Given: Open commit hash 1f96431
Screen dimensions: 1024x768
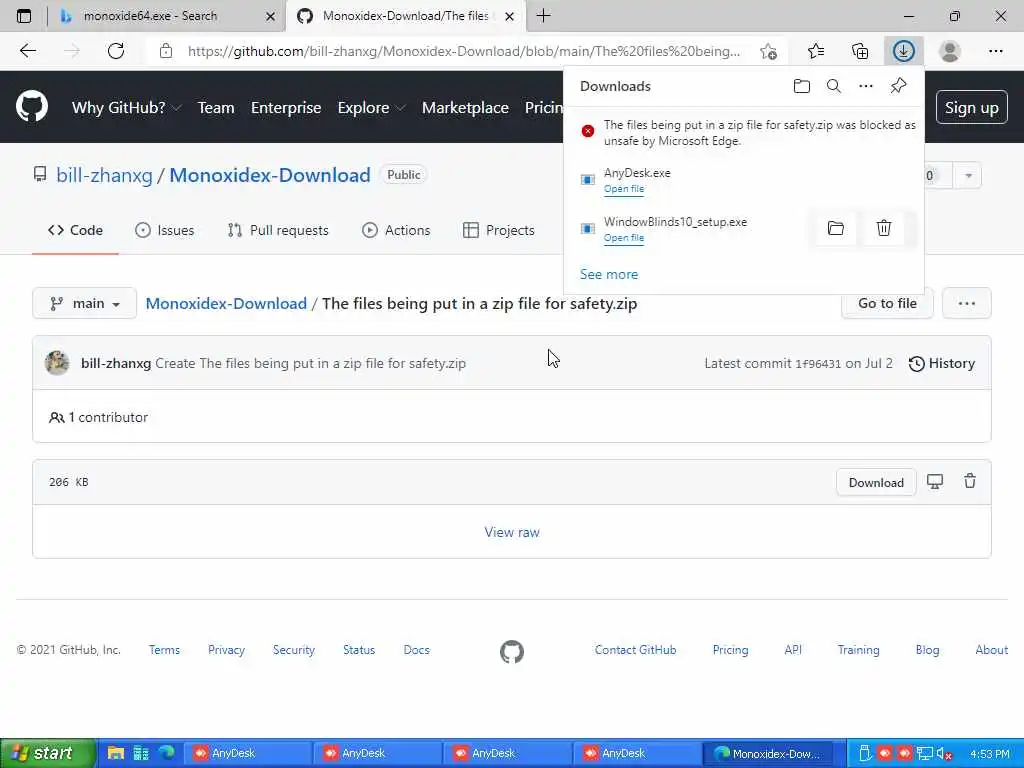Looking at the screenshot, I should point(818,364).
